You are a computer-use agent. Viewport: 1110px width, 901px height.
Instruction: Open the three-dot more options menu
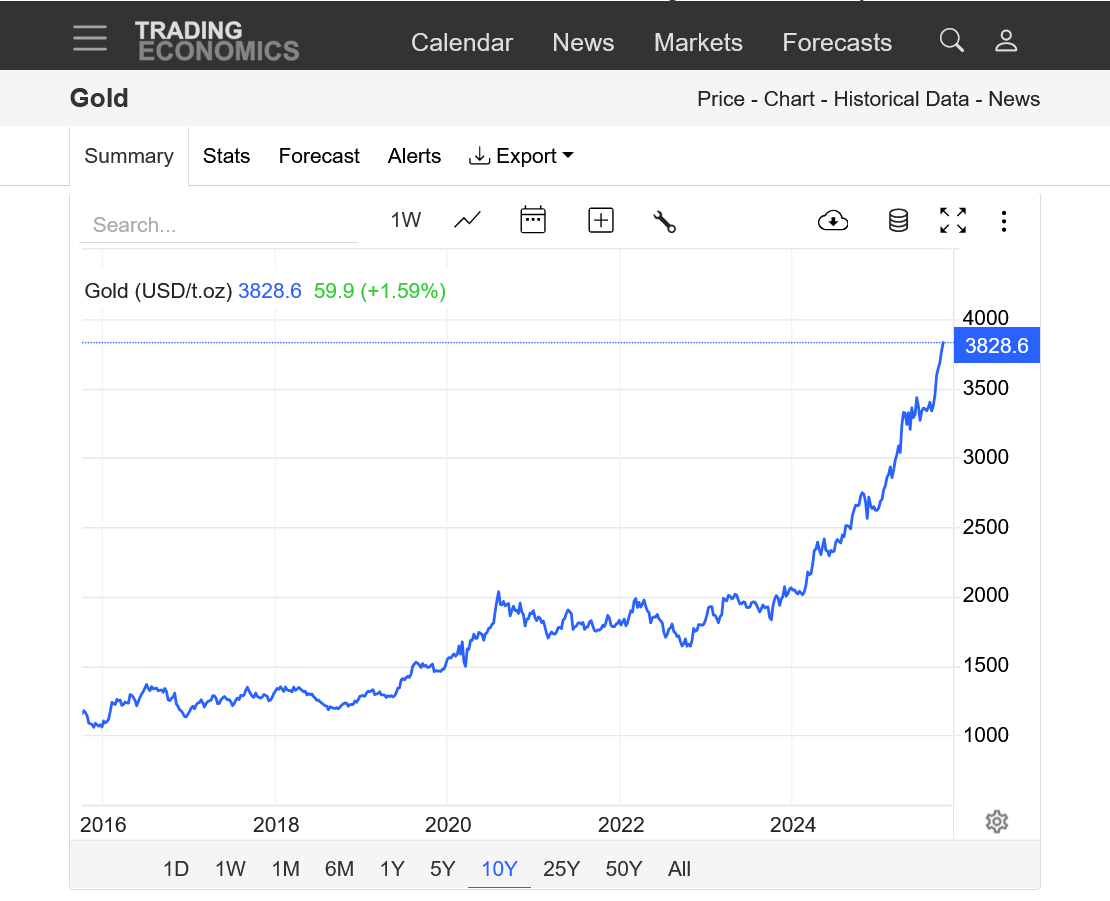tap(1004, 221)
